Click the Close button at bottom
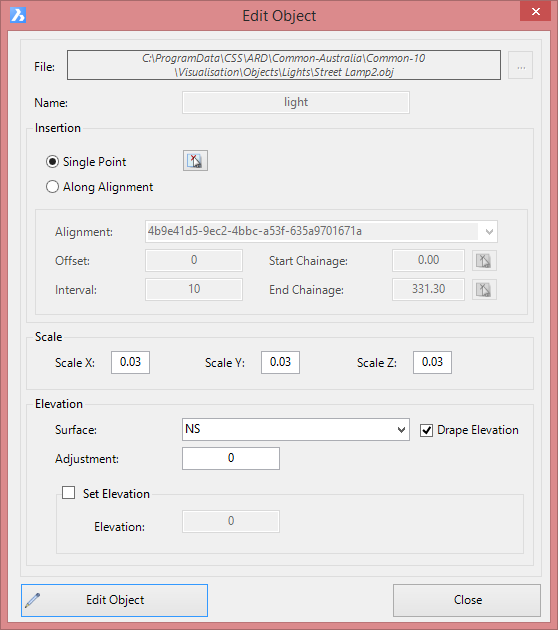Viewport: 558px width, 630px height. coord(467,600)
